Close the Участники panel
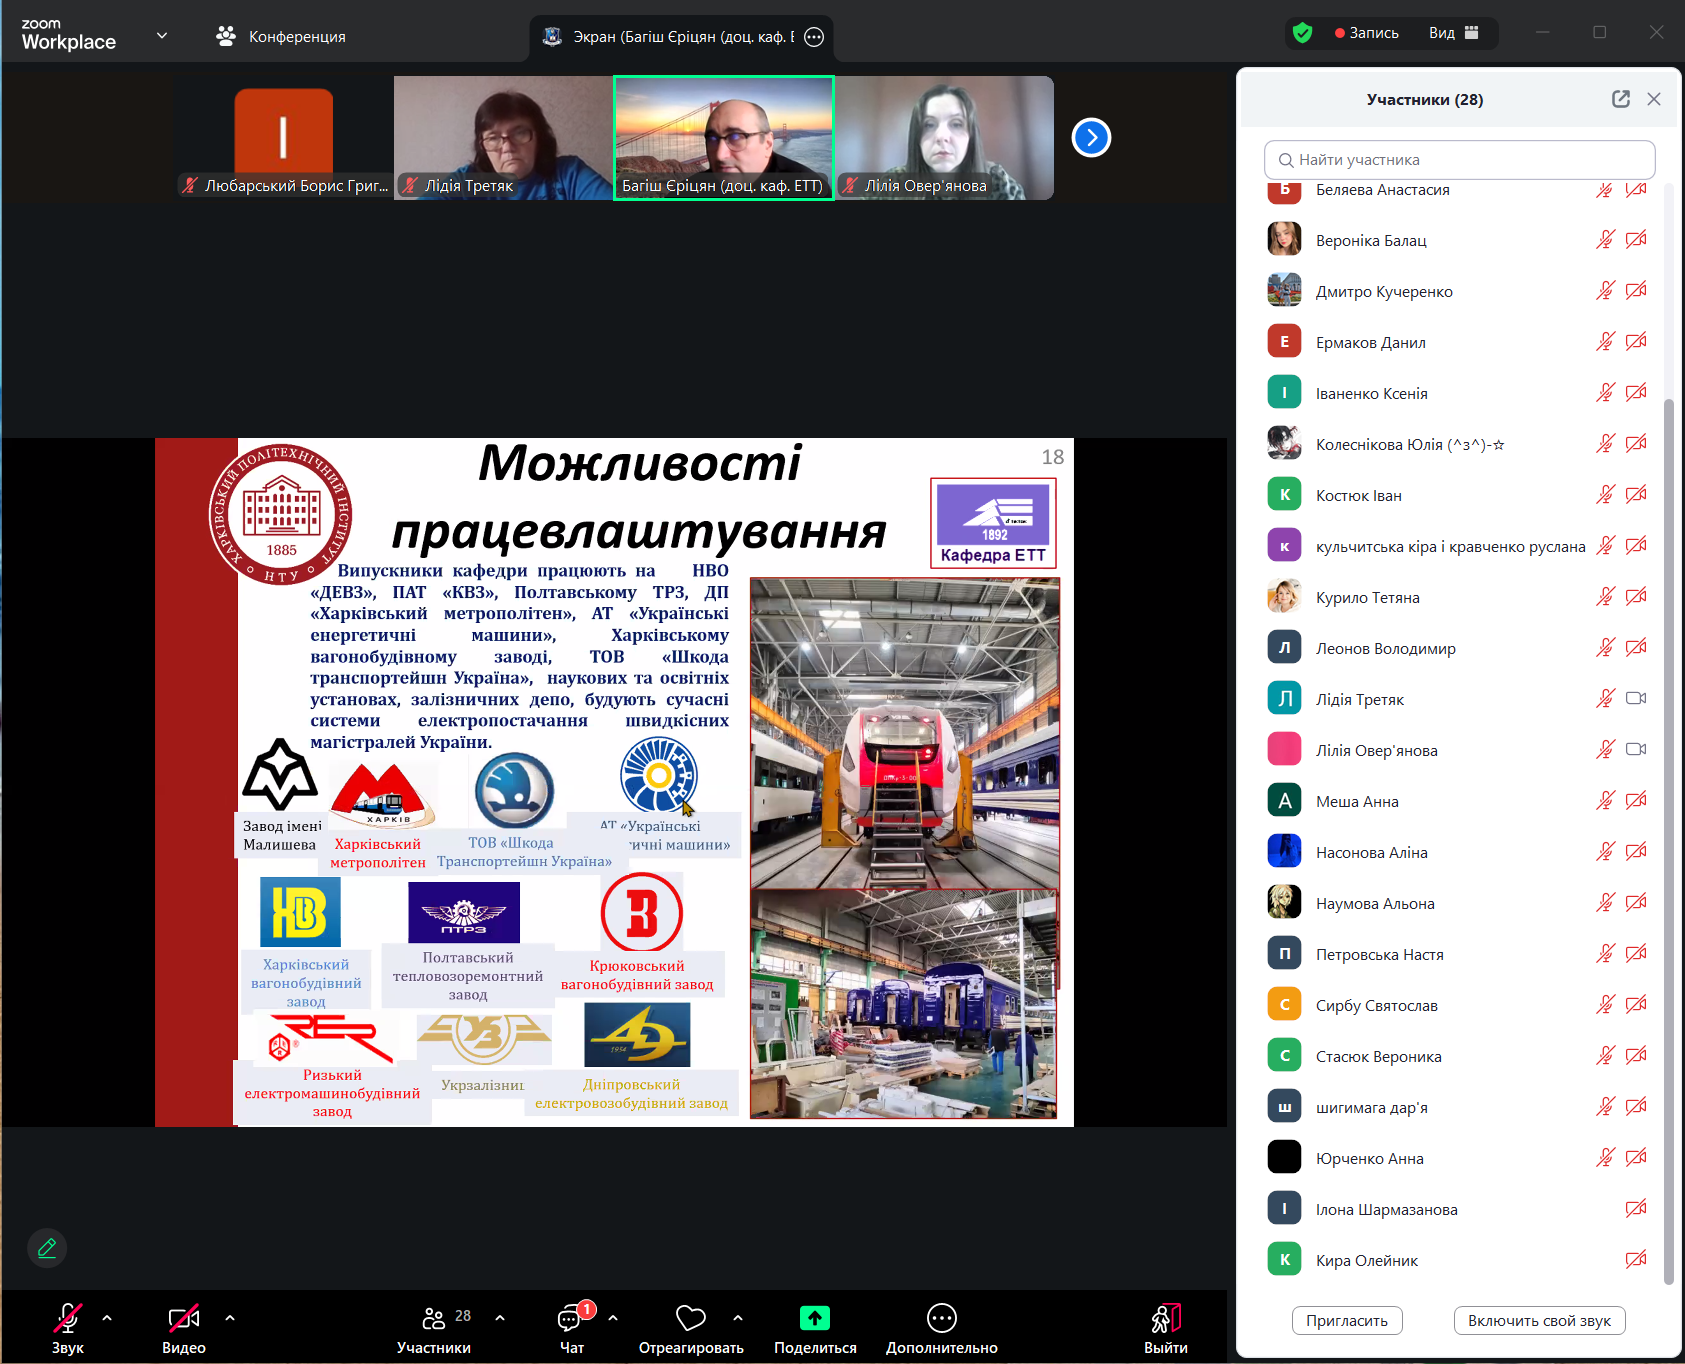This screenshot has height=1364, width=1685. (1654, 99)
